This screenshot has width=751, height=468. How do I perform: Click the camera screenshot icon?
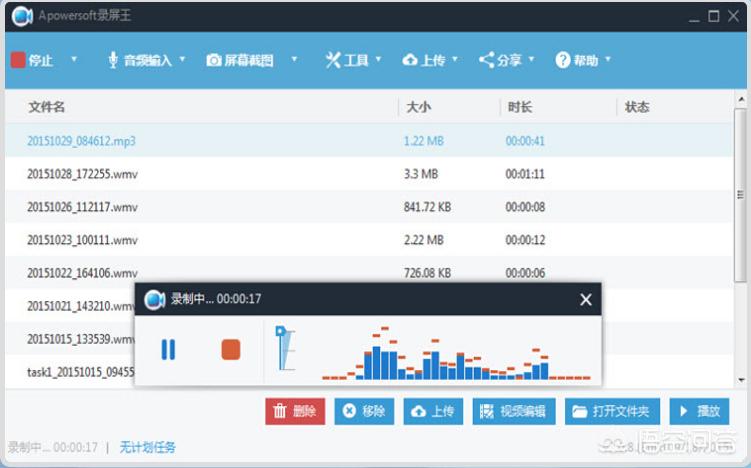pyautogui.click(x=214, y=60)
